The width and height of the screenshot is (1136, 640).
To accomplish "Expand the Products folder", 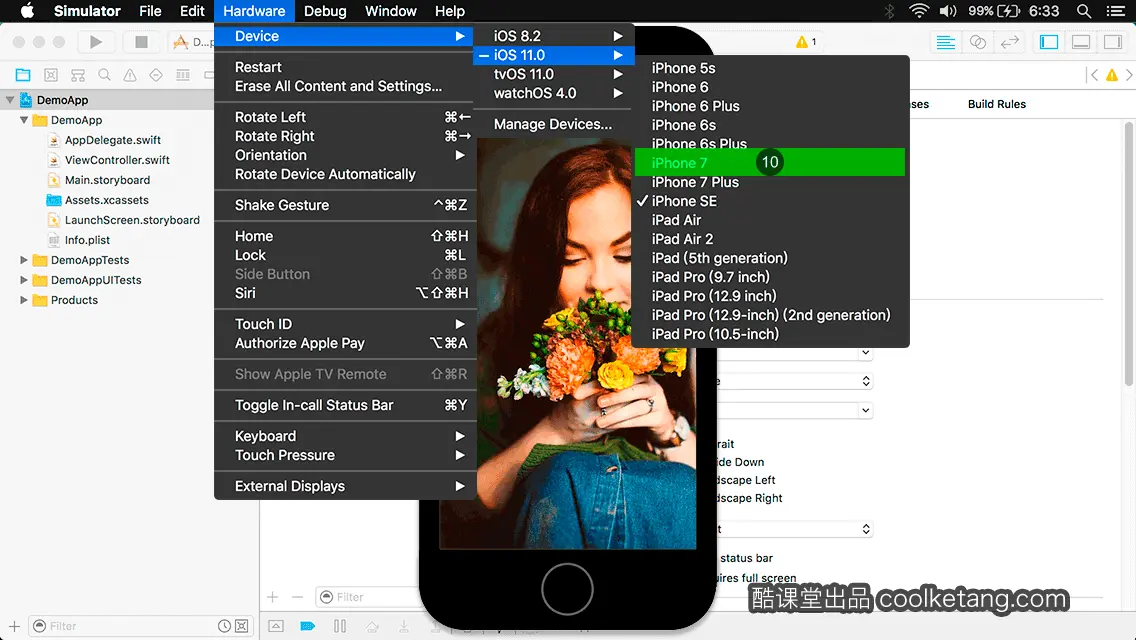I will pos(24,299).
